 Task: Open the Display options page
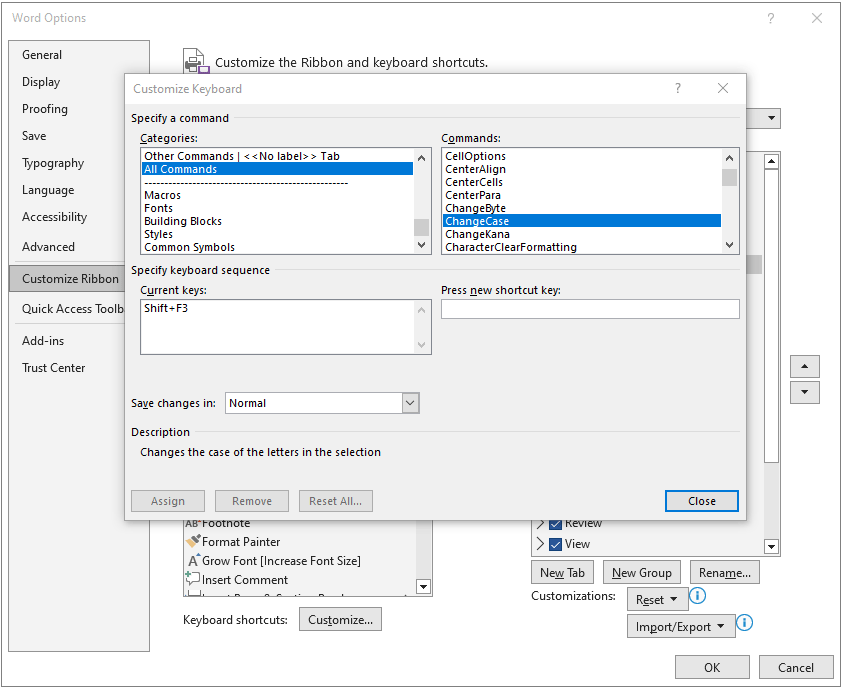coord(41,82)
